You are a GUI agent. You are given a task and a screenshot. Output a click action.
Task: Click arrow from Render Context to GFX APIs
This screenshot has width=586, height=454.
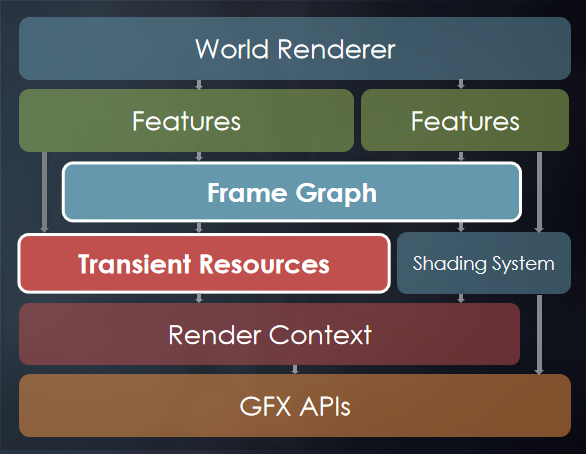coord(295,370)
